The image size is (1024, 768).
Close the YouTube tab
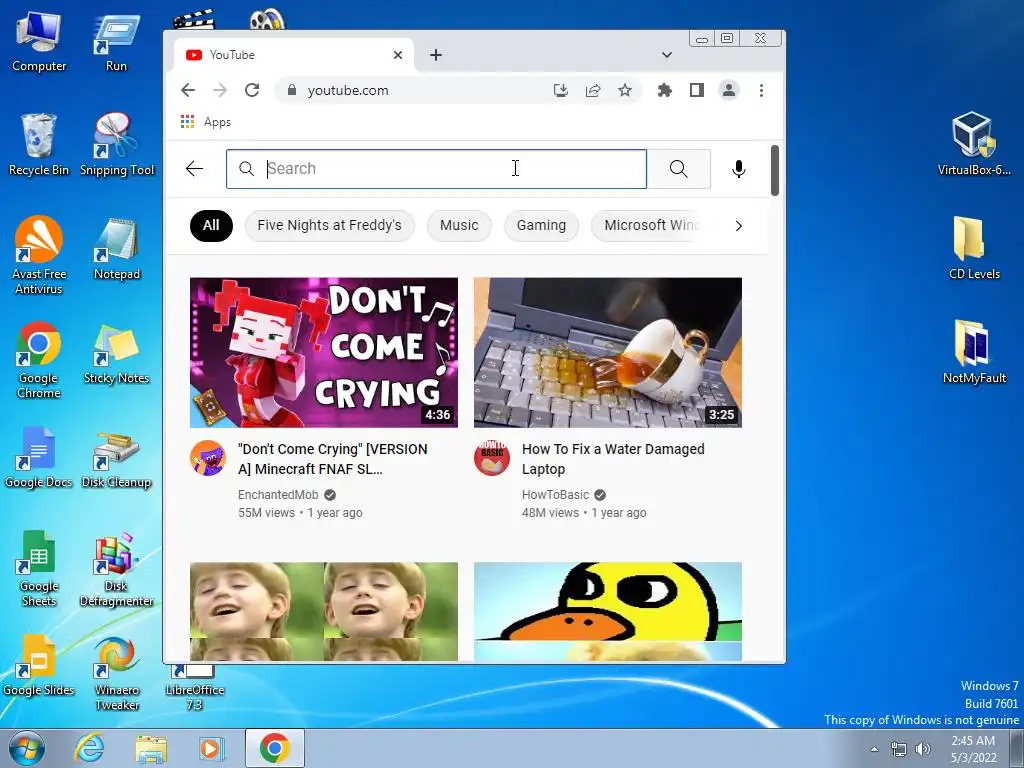pos(398,55)
